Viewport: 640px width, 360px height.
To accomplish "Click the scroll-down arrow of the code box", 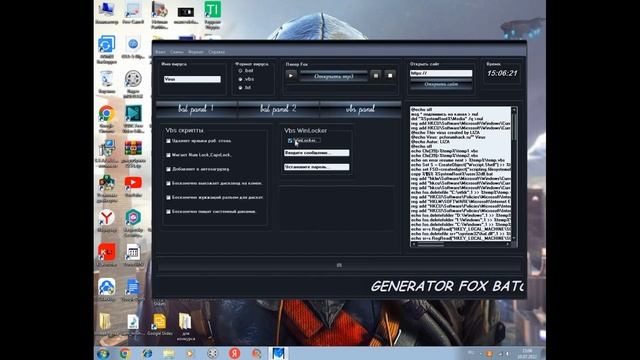I will [x=514, y=238].
